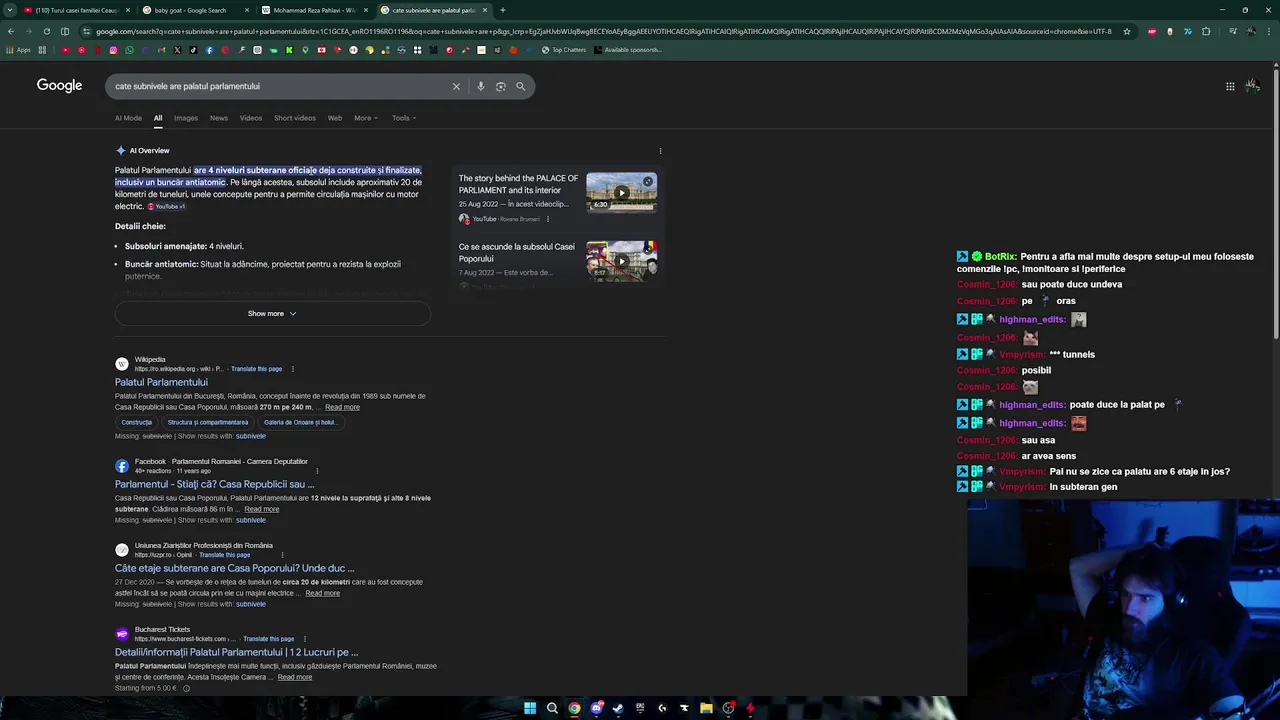Viewport: 1280px width, 720px height.
Task: Open Logitech G HUB from taskbar
Action: click(x=662, y=708)
